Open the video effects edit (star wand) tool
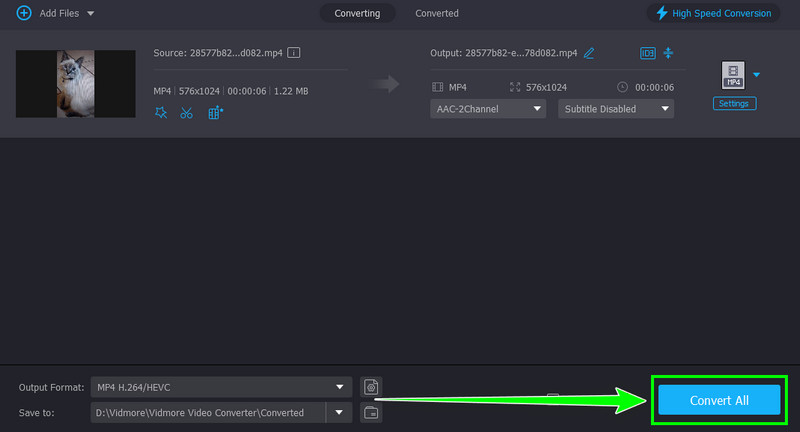This screenshot has width=800, height=432. pyautogui.click(x=162, y=113)
